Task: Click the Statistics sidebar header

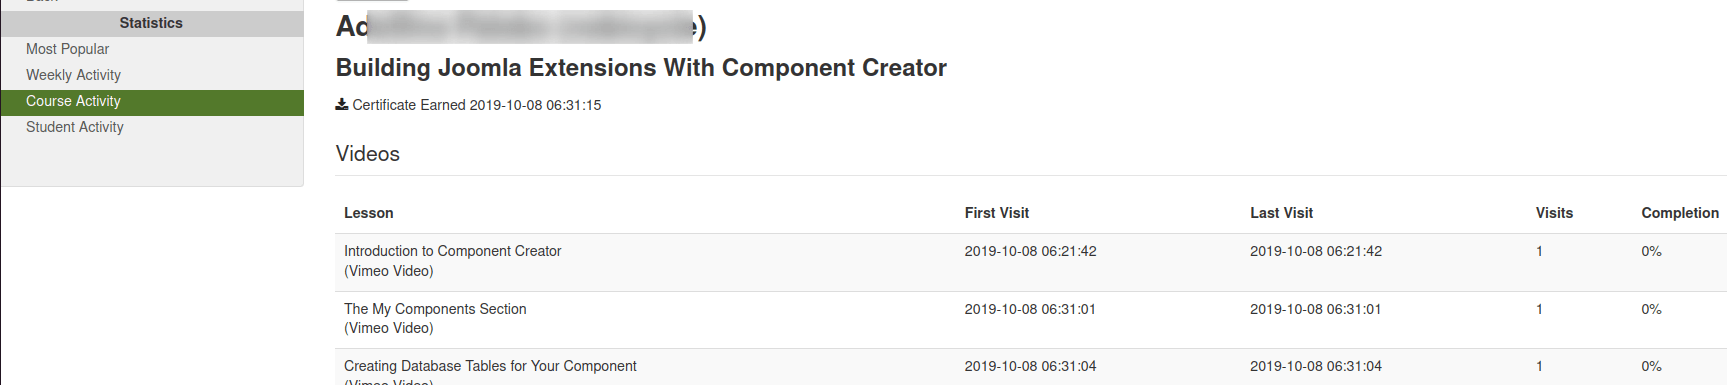Action: click(x=152, y=23)
